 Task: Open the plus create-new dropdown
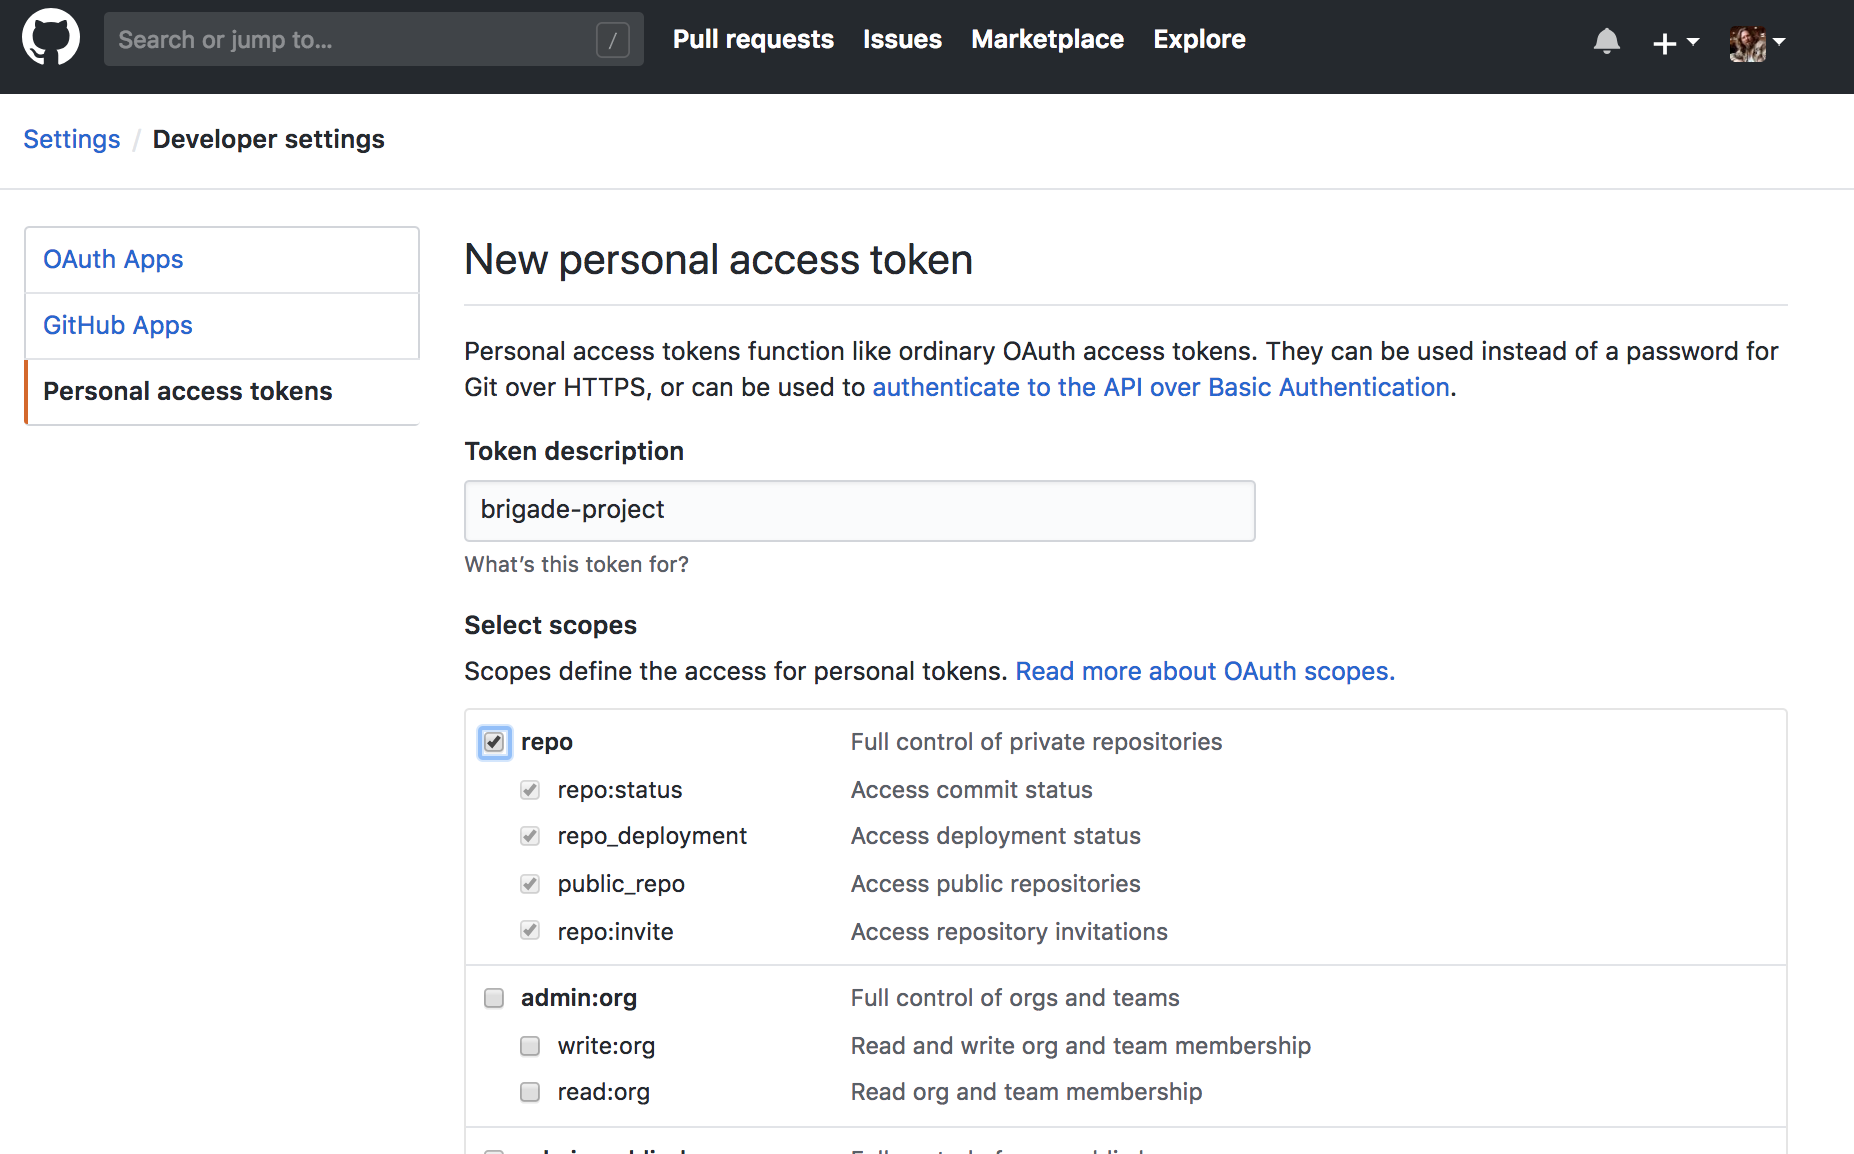(x=1675, y=42)
